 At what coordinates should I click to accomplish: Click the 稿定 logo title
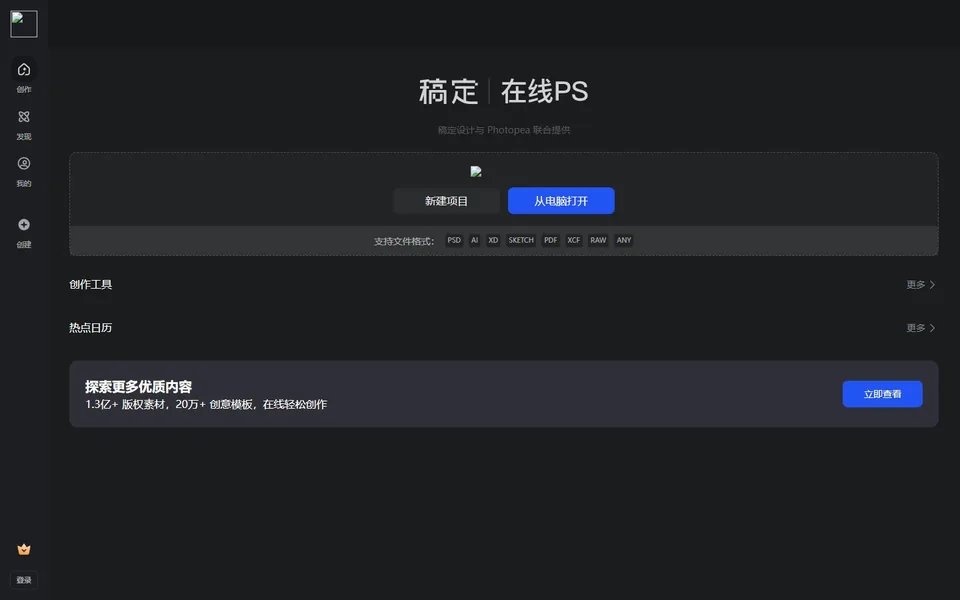(x=448, y=92)
